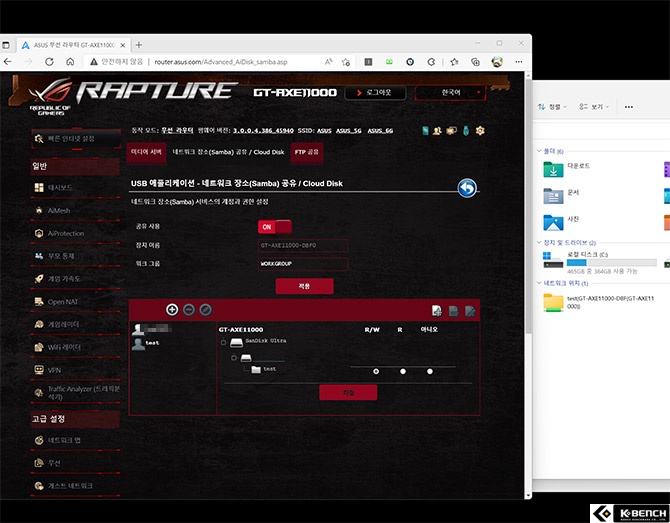Open Edge favorites star icon

pyautogui.click(x=454, y=62)
